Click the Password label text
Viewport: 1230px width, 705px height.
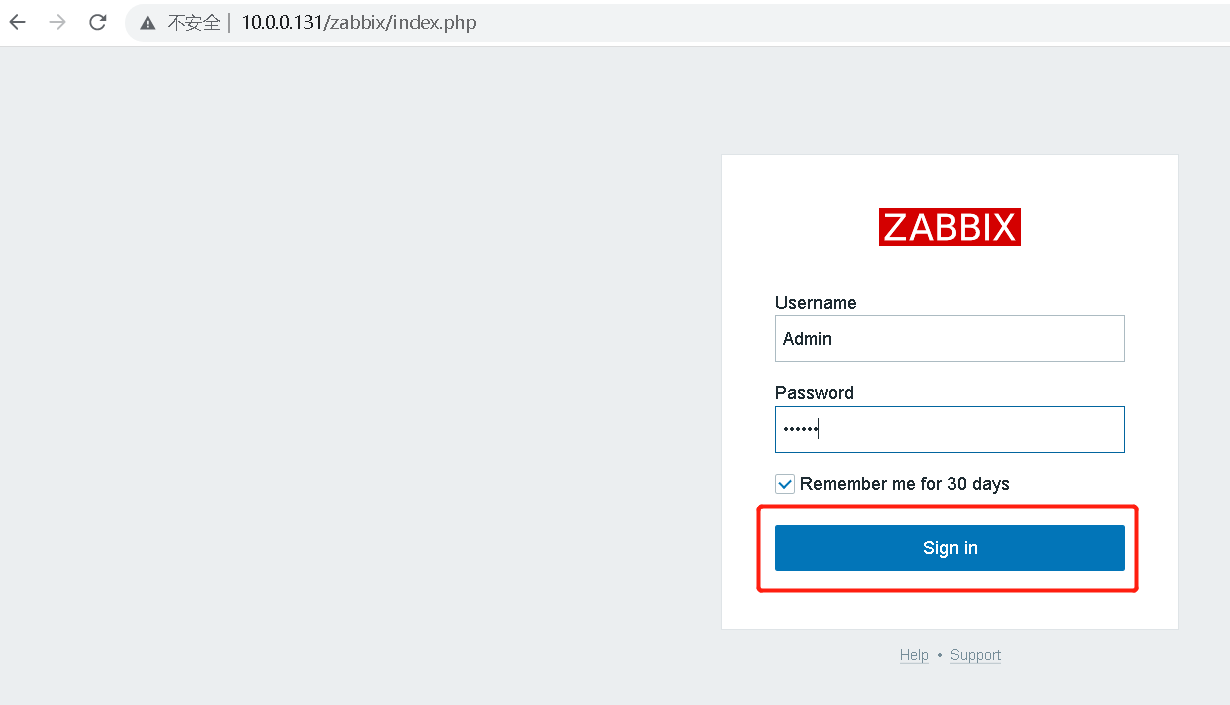(x=814, y=393)
